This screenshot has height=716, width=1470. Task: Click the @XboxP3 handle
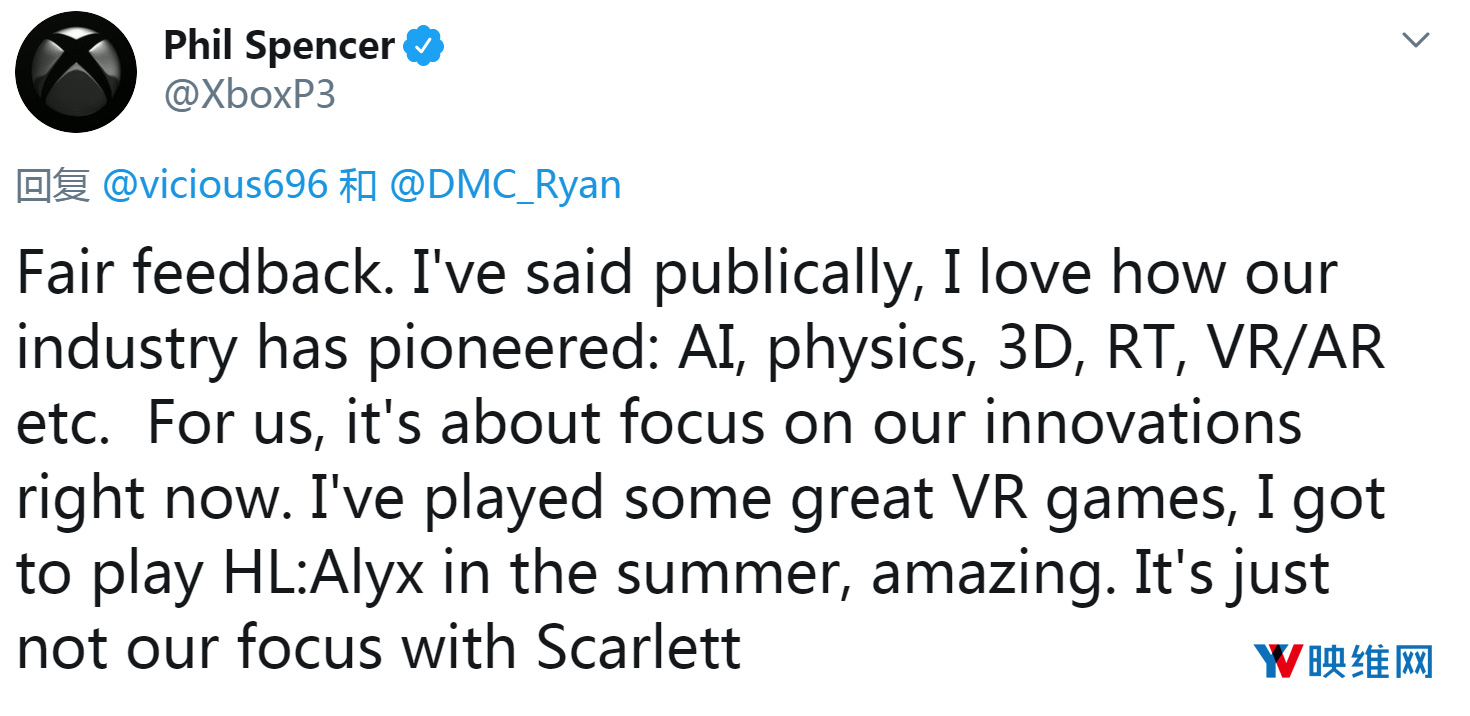[249, 95]
